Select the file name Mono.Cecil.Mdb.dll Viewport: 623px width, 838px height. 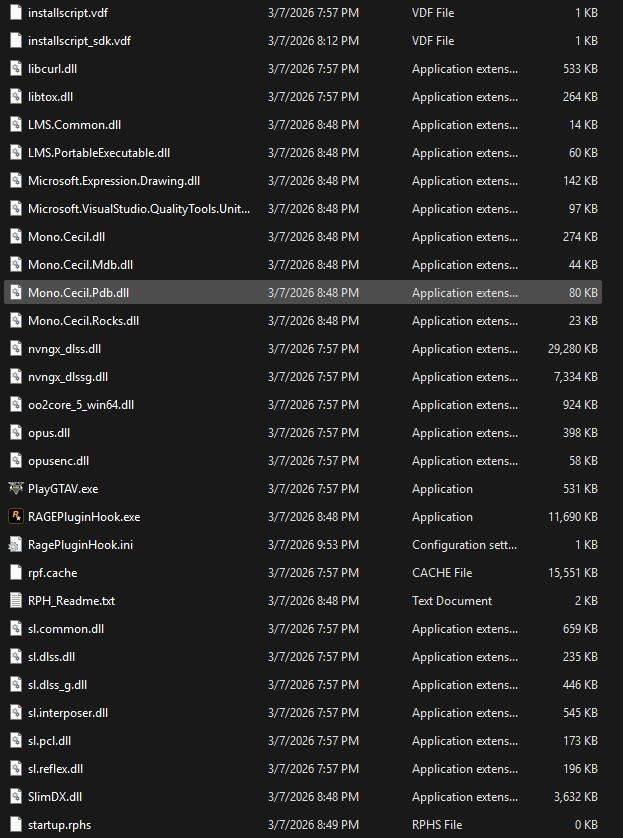point(80,265)
